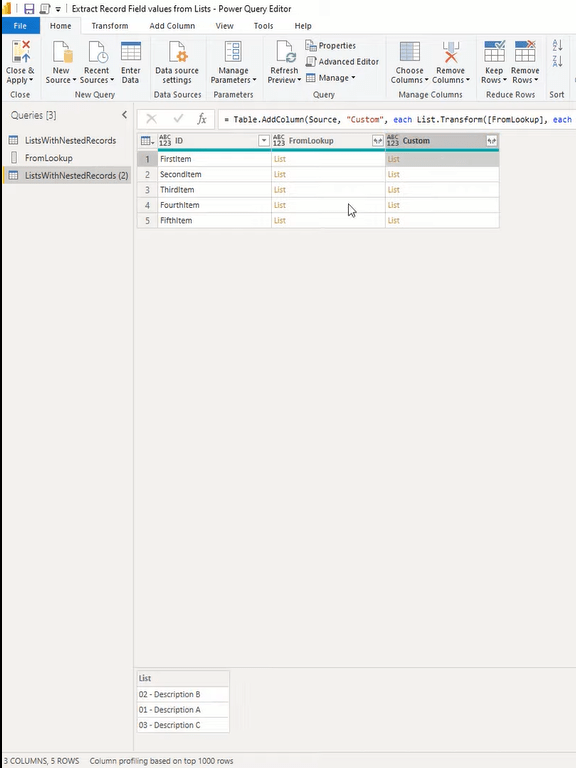Open the New Source icon
Screen dimensions: 576x768
click(62, 52)
